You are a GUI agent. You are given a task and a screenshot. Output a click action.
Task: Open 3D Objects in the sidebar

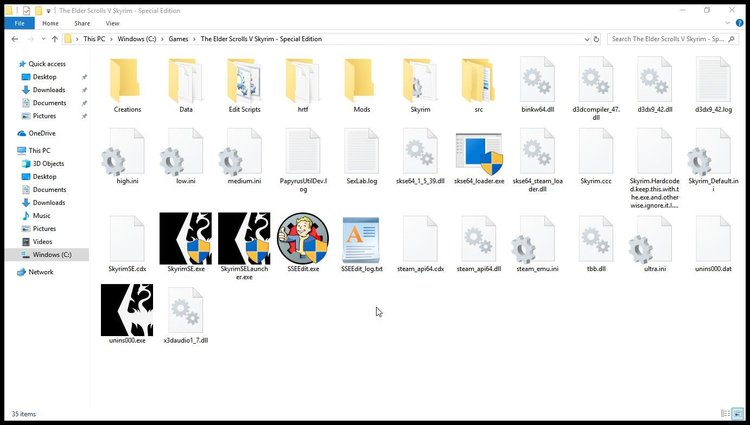click(48, 163)
